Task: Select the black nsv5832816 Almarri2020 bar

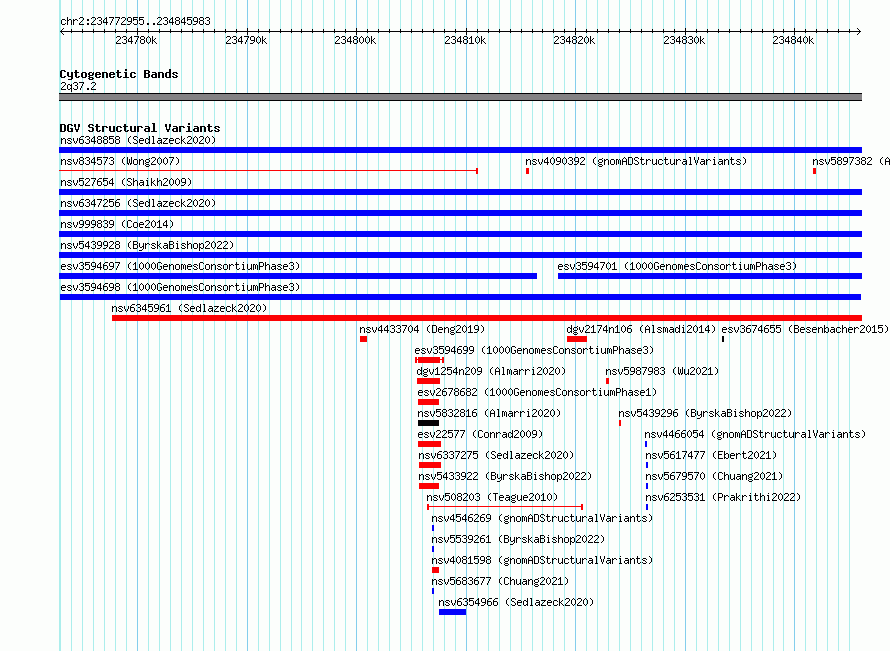Action: pyautogui.click(x=428, y=423)
